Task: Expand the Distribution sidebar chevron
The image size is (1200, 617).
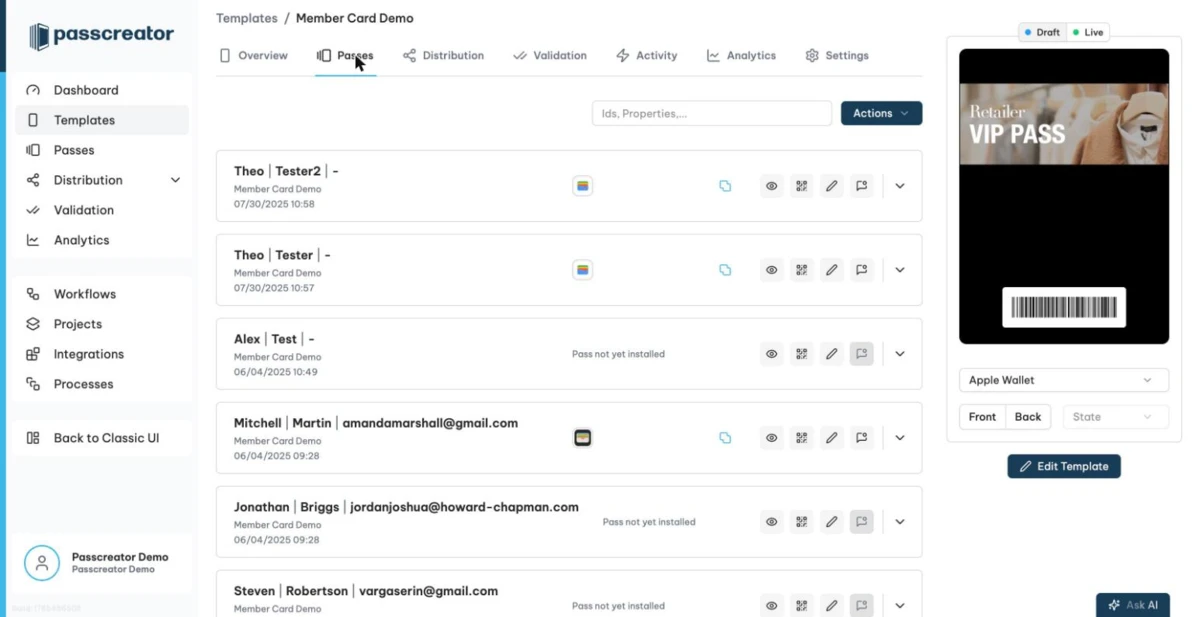Action: pos(176,180)
